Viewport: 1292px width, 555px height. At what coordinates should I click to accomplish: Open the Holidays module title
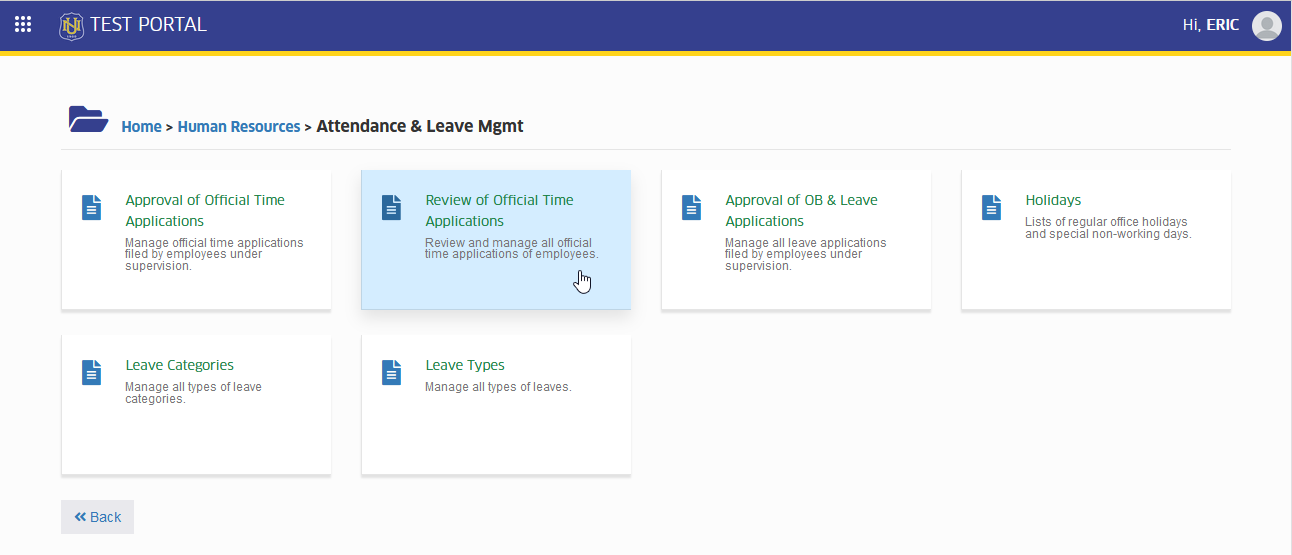pos(1053,200)
